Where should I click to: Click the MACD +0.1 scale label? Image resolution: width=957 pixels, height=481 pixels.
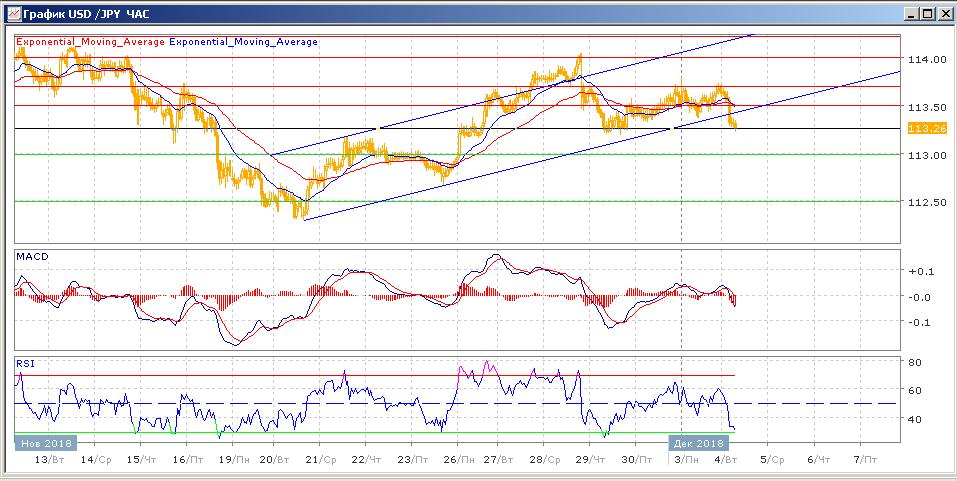click(x=918, y=271)
